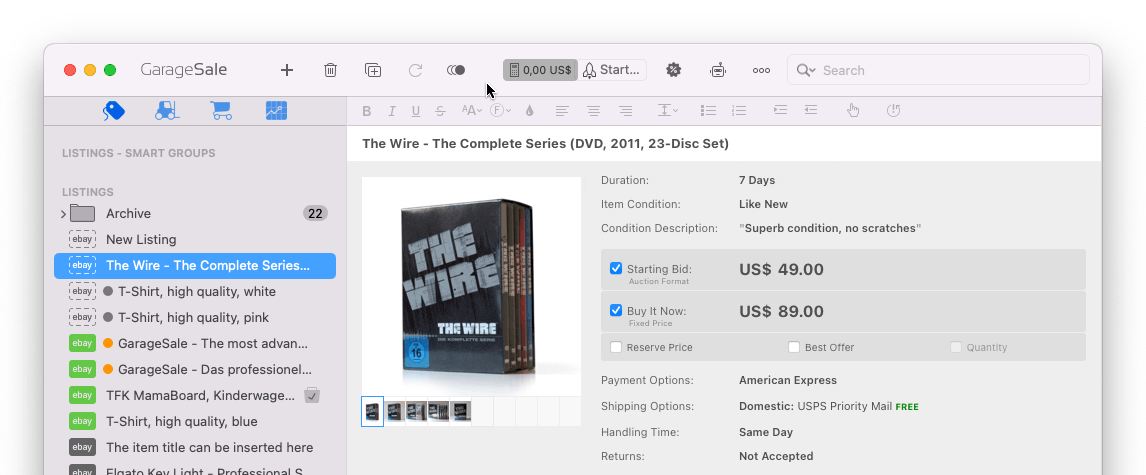Open the text color droplet picker
Viewport: 1146px width, 475px height.
(530, 111)
